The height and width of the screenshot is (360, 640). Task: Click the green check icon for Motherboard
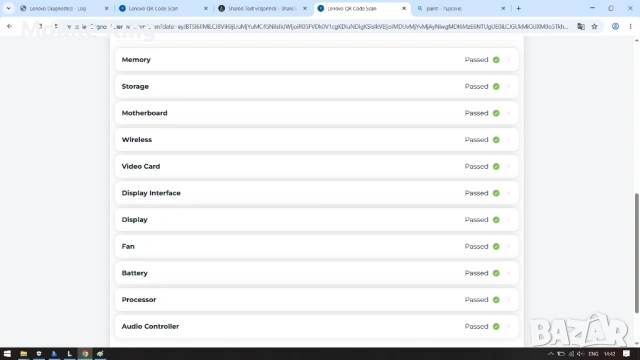[x=496, y=113]
